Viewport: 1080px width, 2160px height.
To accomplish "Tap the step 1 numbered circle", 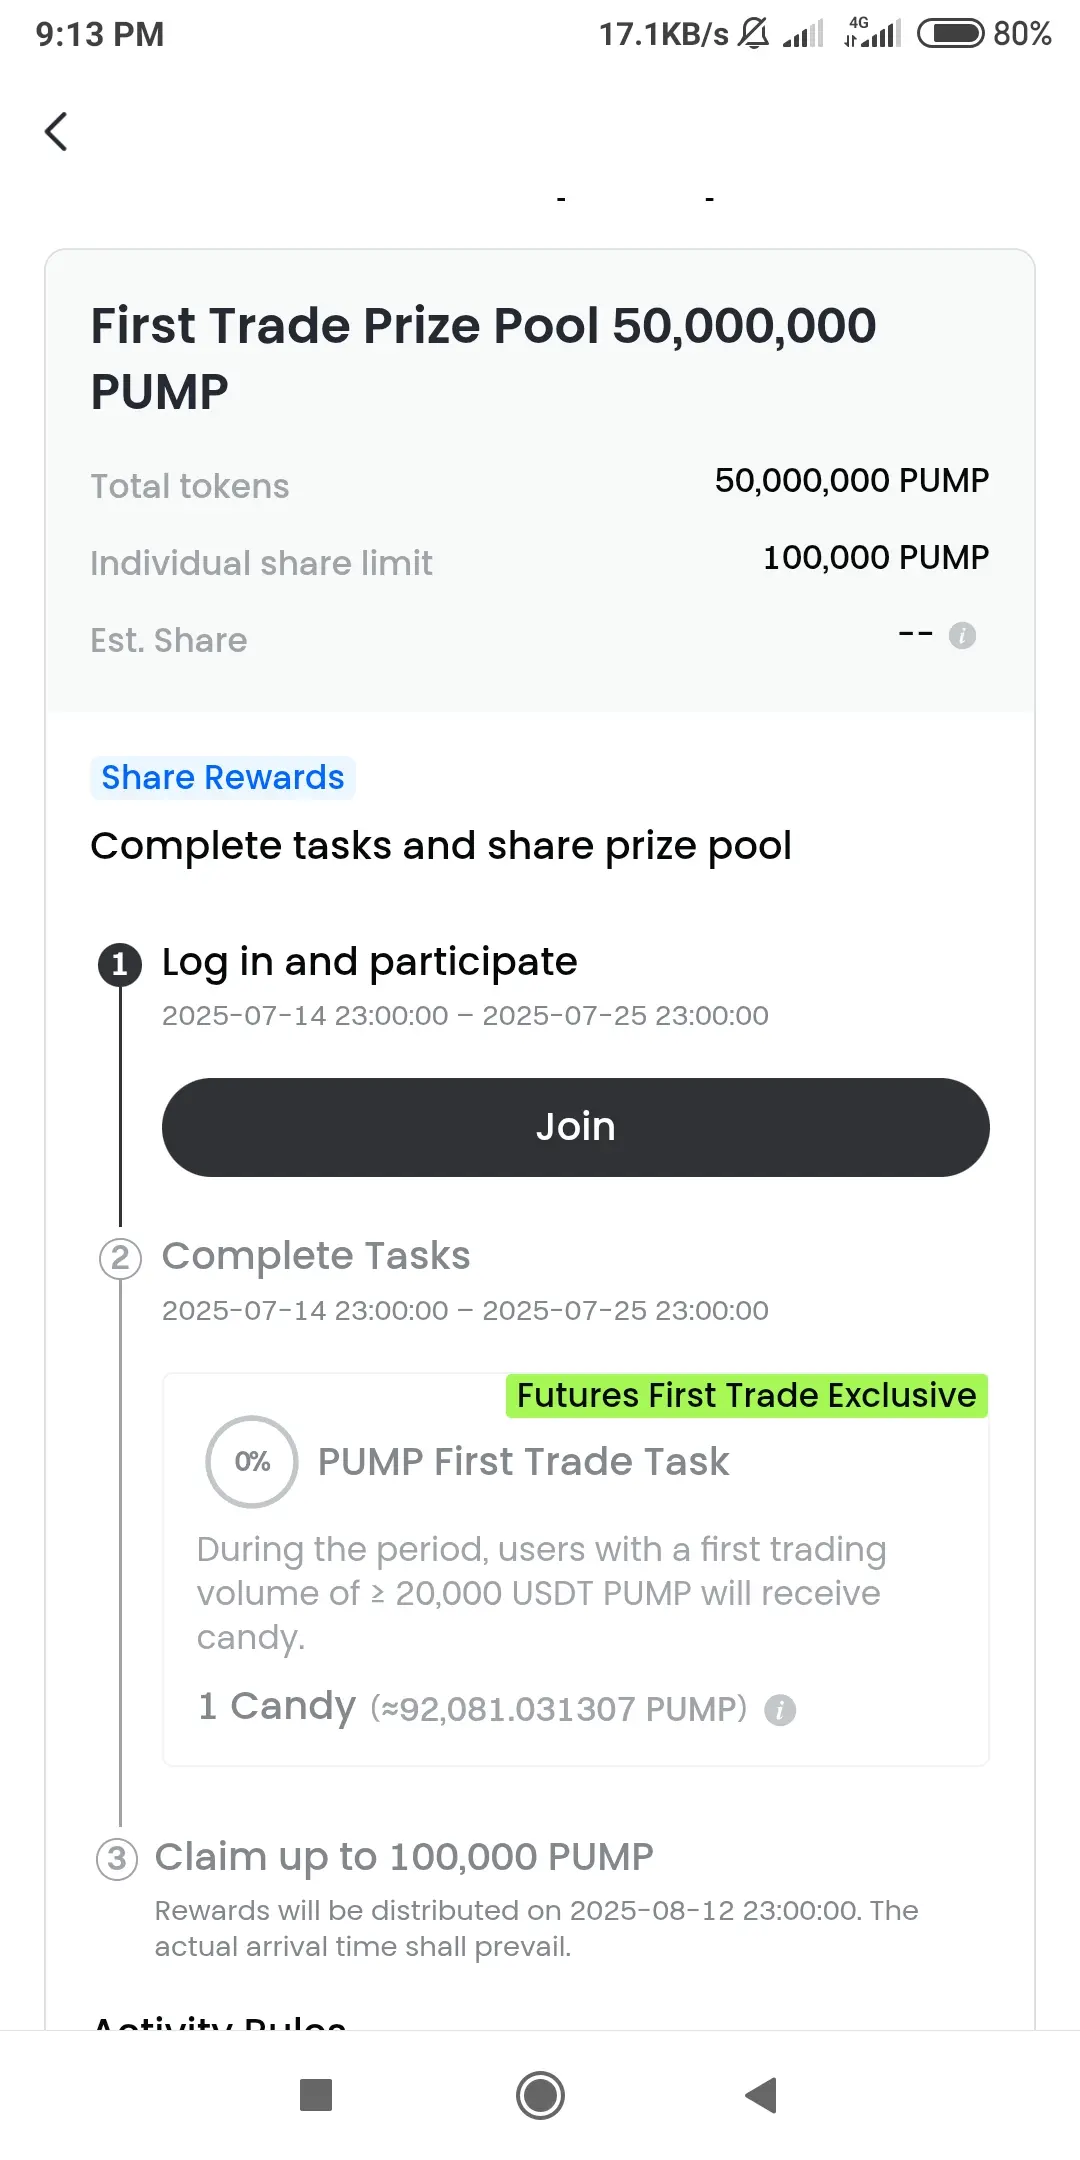I will tap(120, 964).
